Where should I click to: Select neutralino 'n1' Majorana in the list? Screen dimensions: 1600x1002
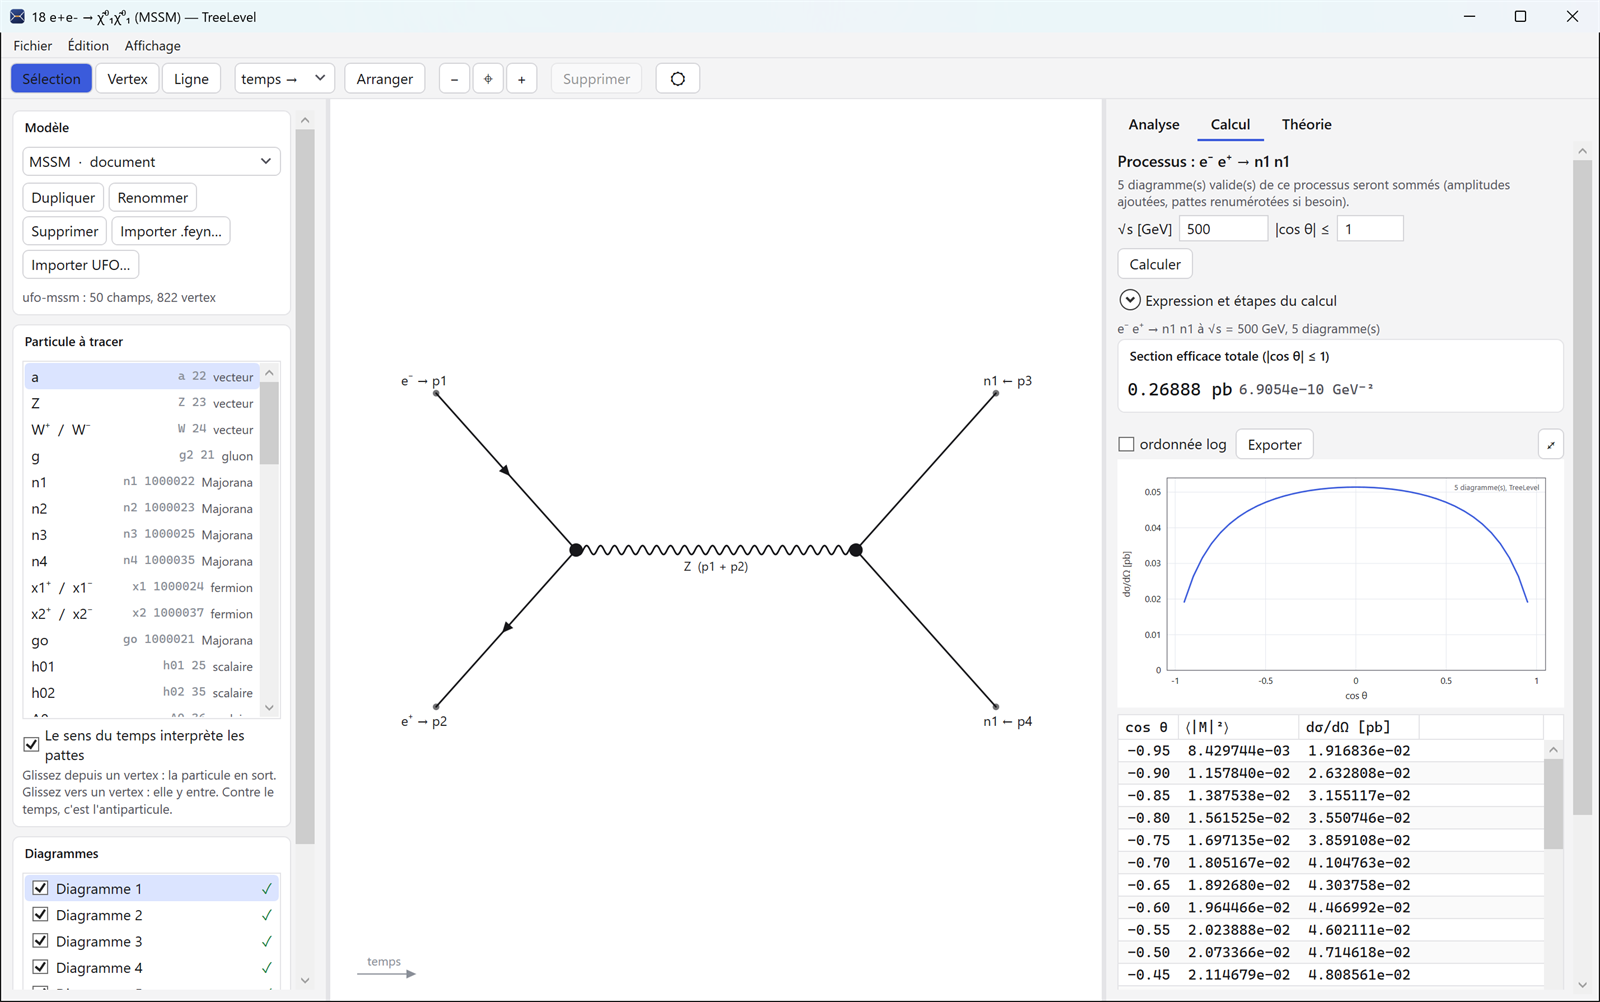142,482
